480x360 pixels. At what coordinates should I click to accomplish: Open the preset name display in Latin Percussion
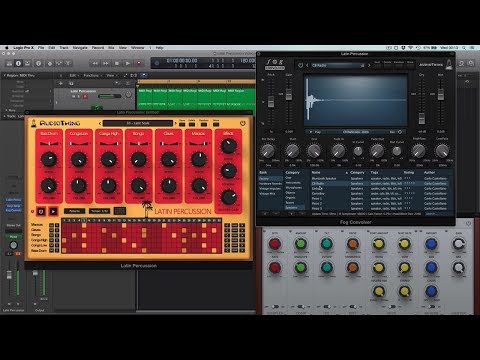[x=138, y=124]
